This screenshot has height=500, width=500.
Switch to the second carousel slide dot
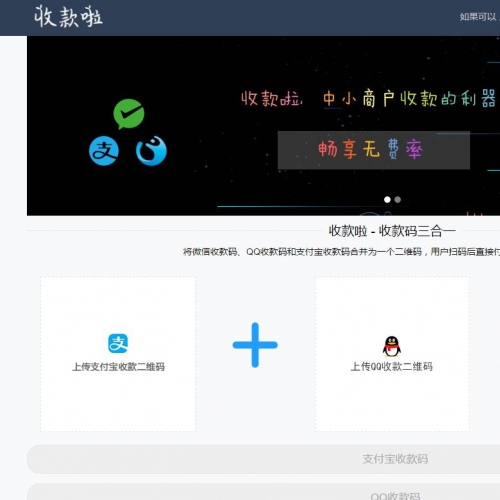tap(398, 199)
